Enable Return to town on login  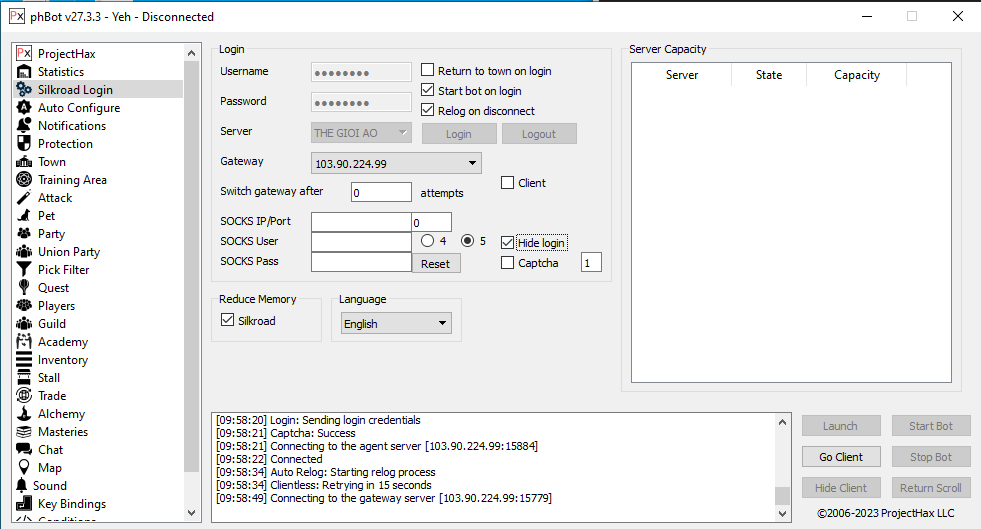428,71
